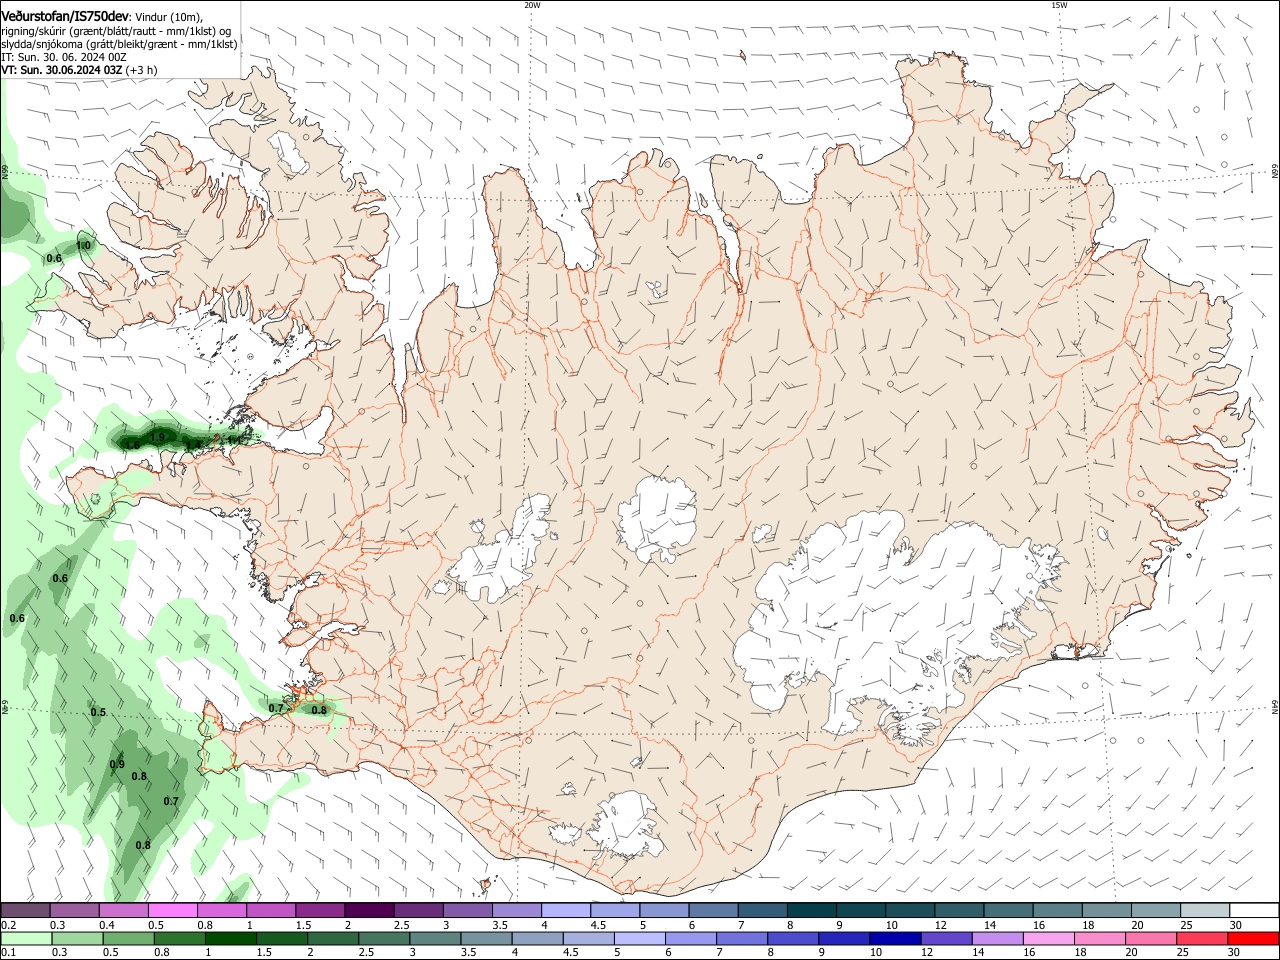
Task: Click the bottom-row blue swatch above label 8
Action: pos(793,939)
